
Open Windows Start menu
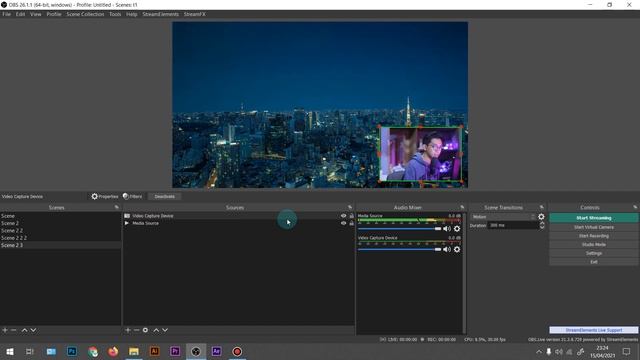click(10, 351)
